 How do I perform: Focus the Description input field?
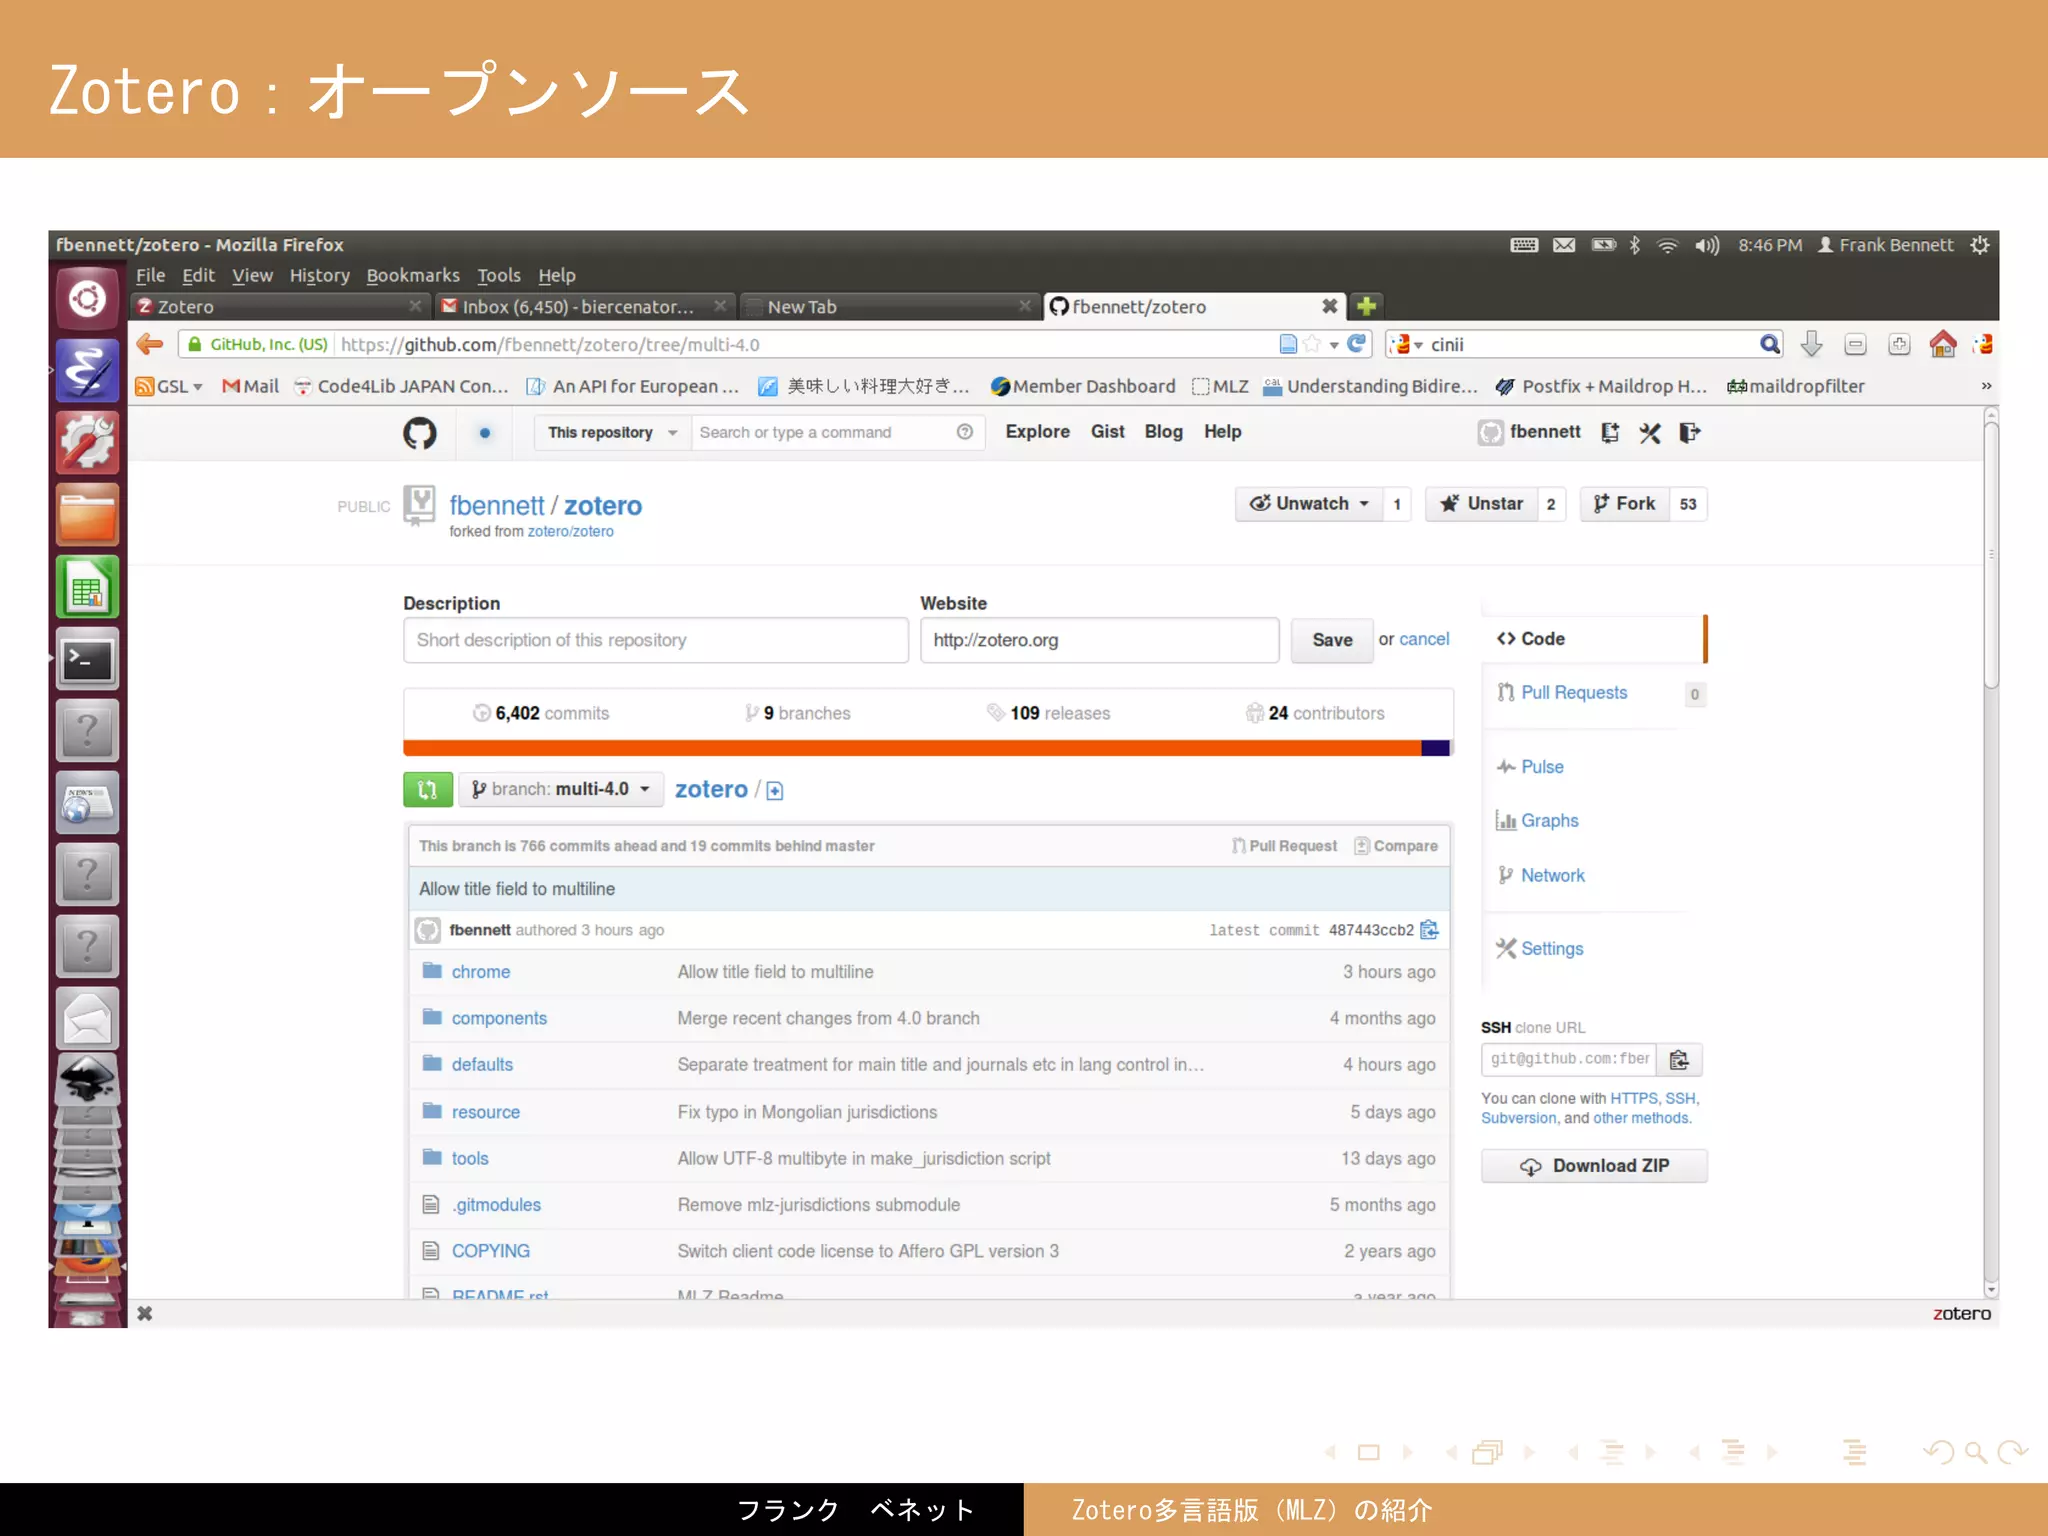pyautogui.click(x=656, y=640)
